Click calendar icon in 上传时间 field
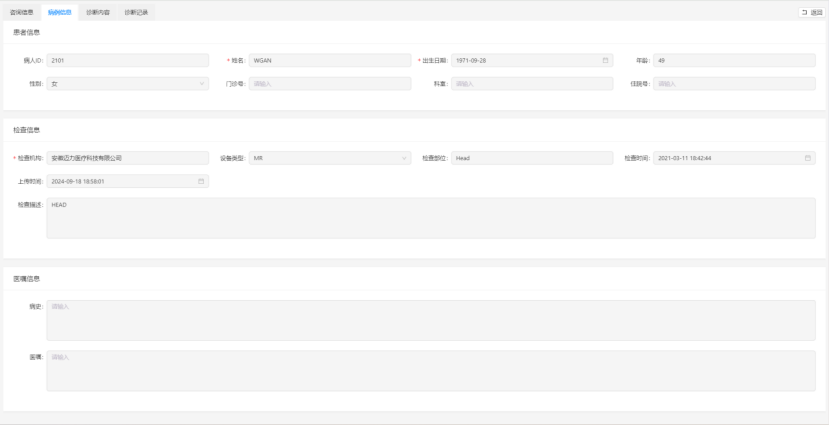830x426 pixels. (201, 181)
